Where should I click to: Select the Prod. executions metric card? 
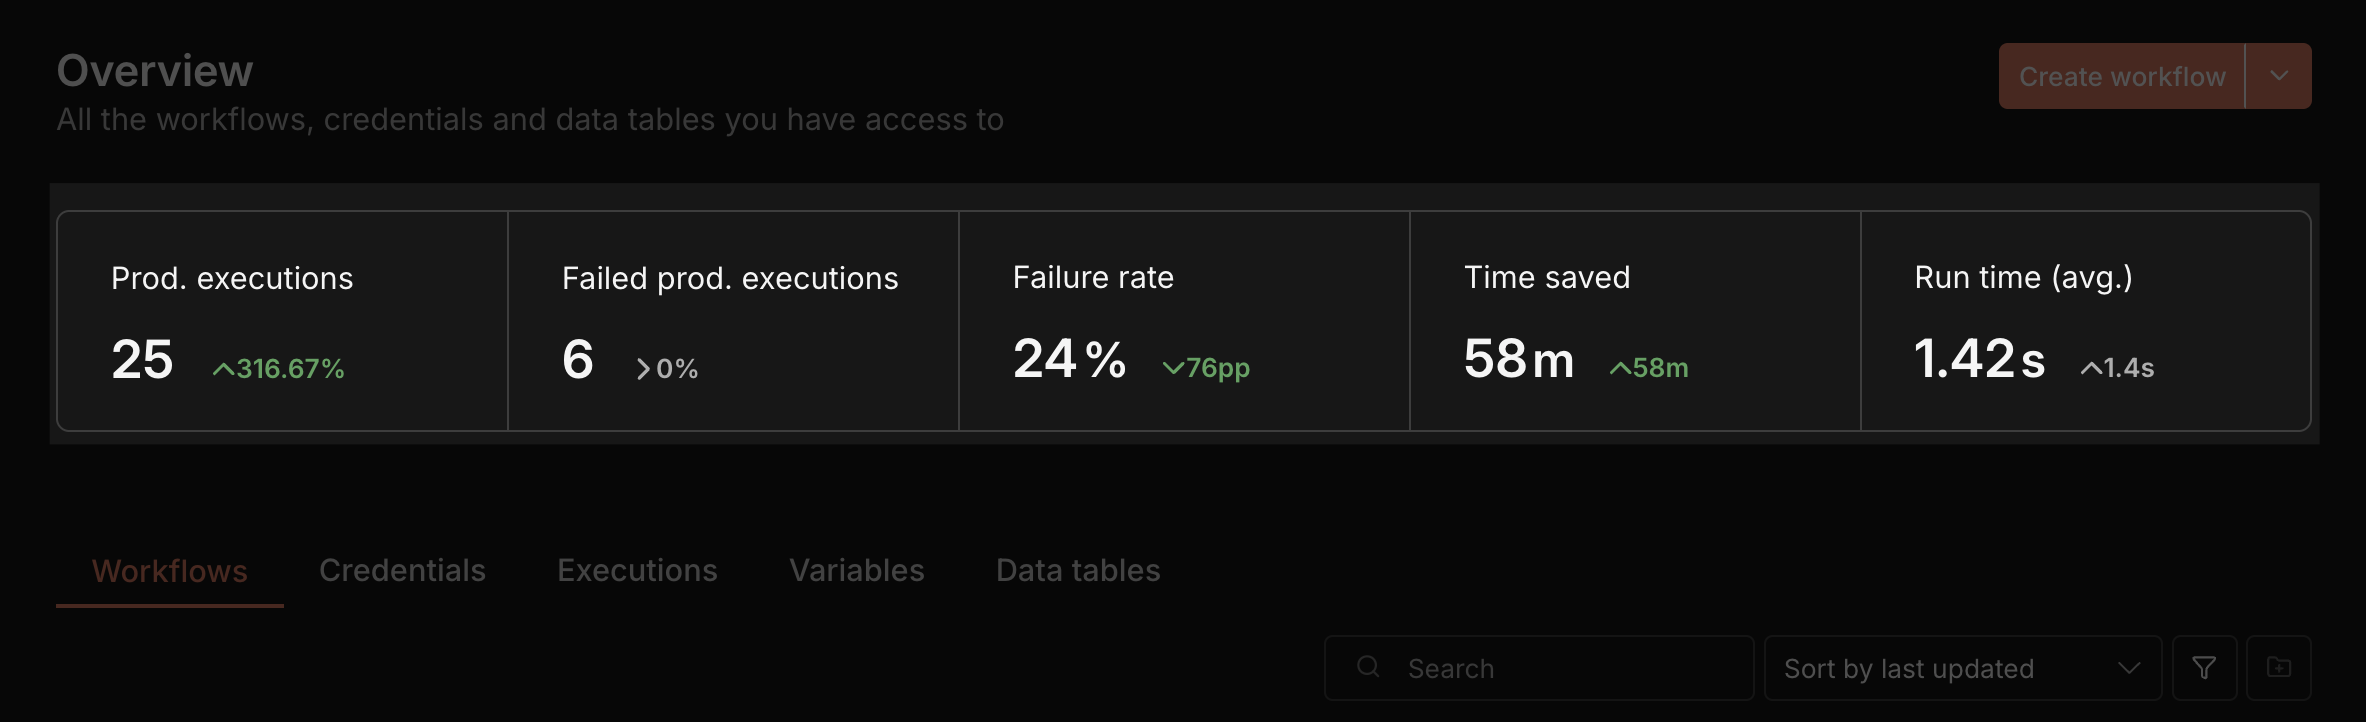282,321
